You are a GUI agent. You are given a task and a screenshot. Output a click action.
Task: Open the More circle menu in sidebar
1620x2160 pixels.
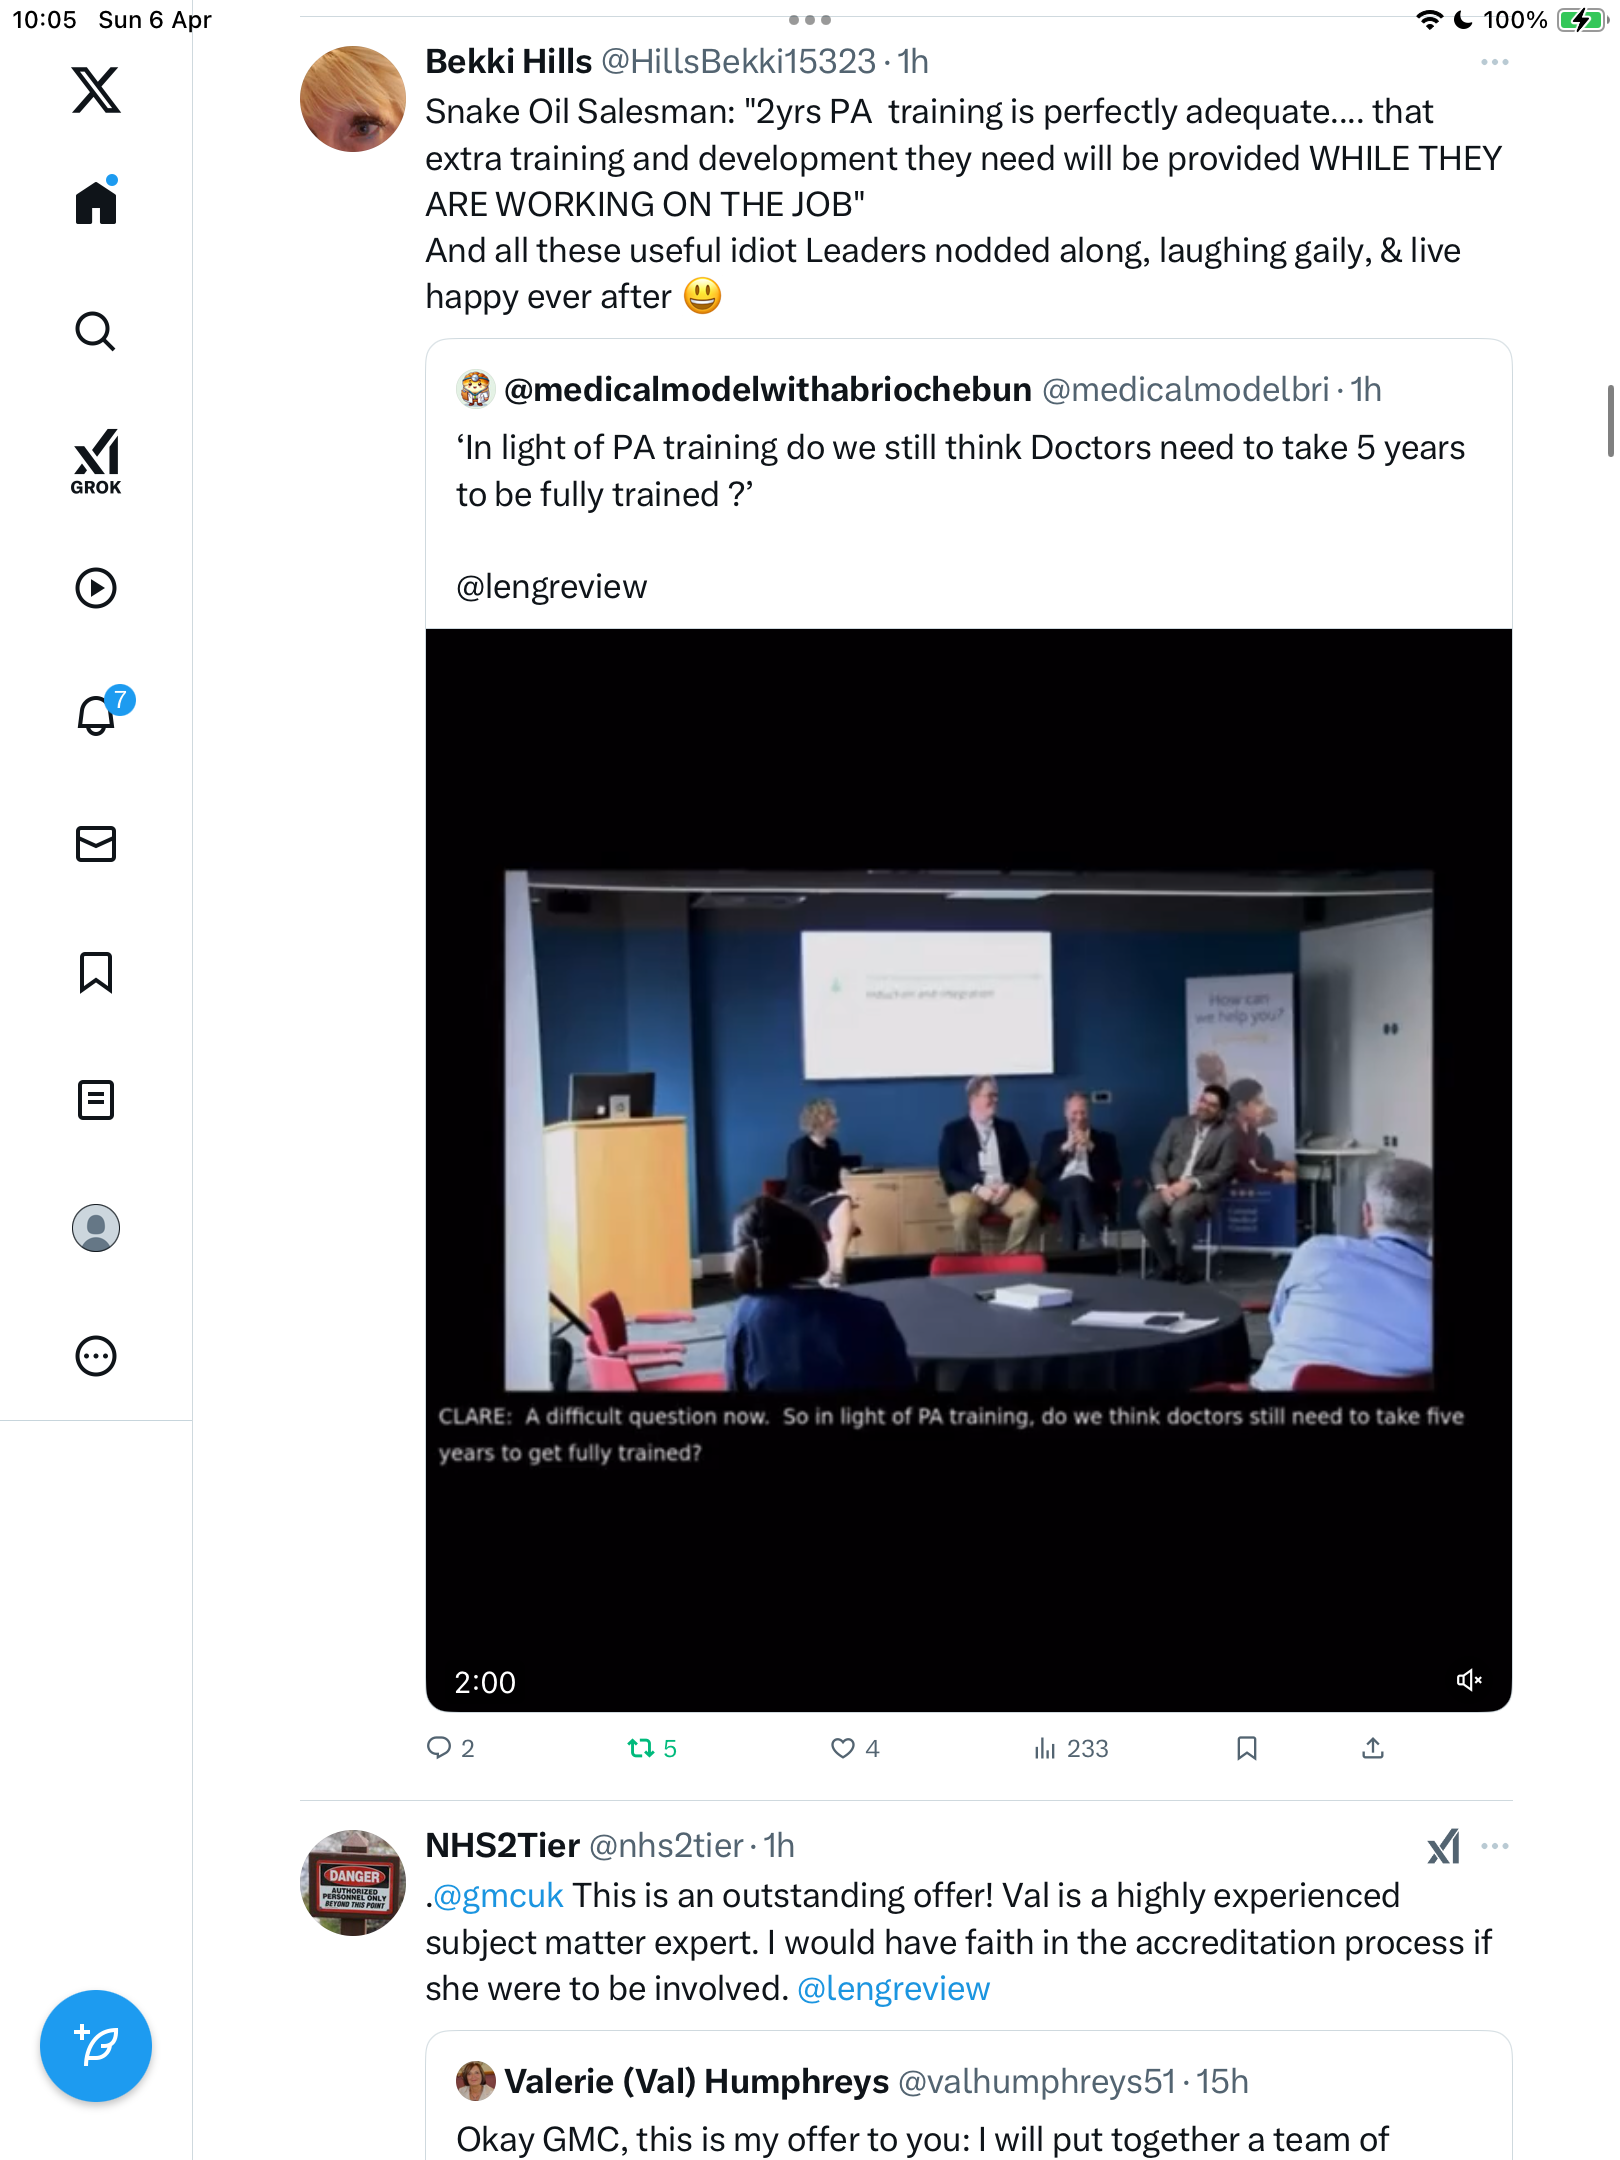96,1356
